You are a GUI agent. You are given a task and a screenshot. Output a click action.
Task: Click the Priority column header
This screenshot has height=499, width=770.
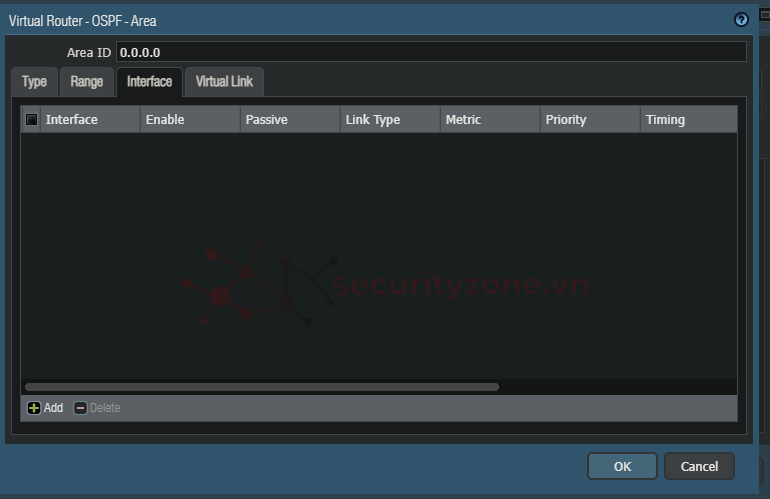coord(590,120)
